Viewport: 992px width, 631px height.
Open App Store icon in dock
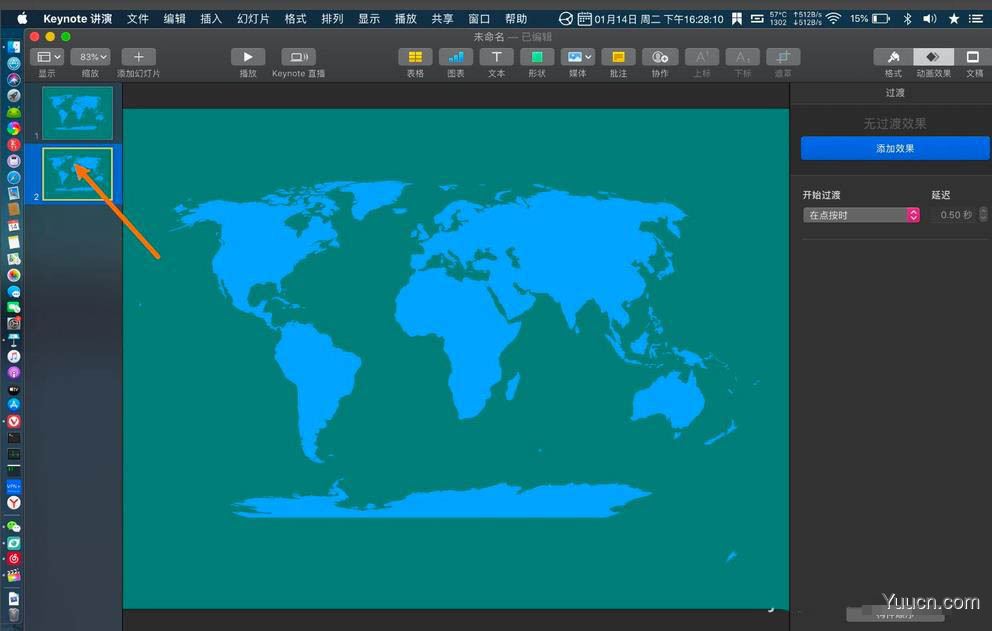pyautogui.click(x=14, y=405)
